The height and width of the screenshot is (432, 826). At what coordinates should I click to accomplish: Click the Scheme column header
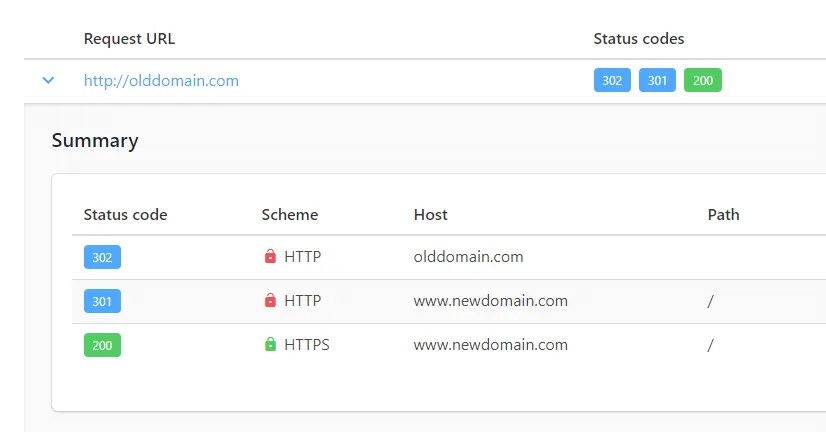tap(290, 215)
